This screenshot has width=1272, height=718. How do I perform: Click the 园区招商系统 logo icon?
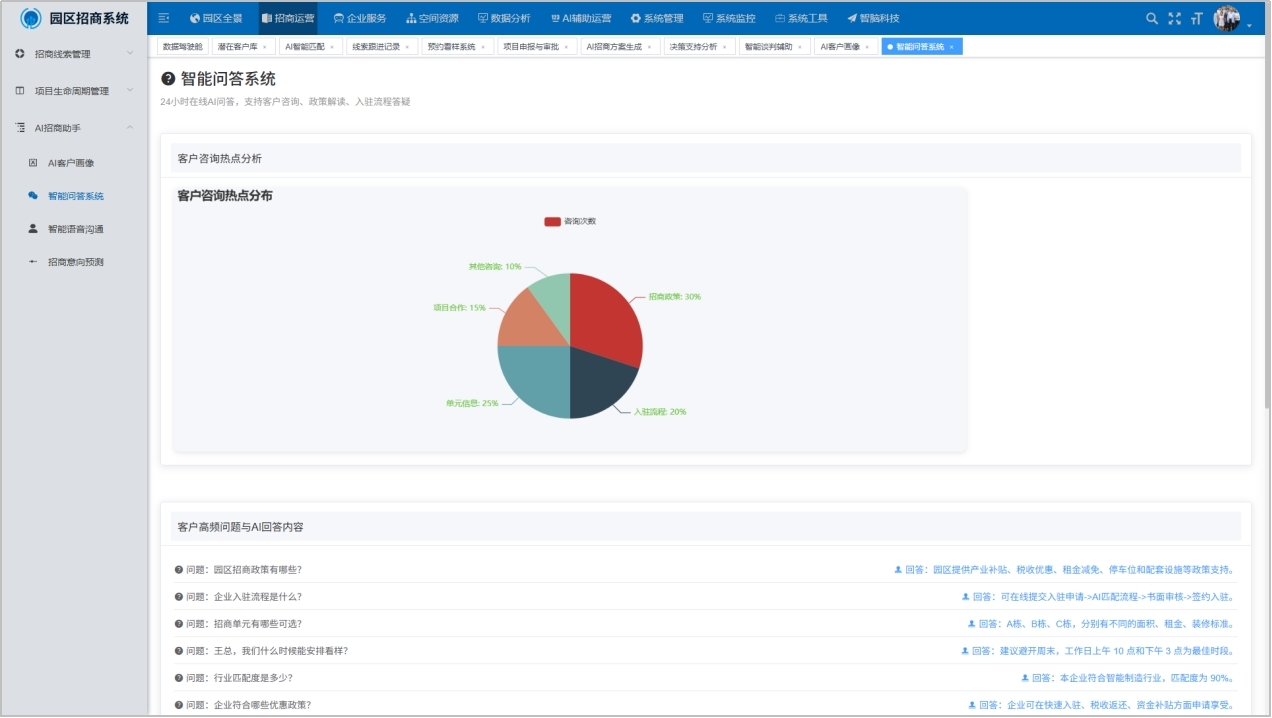pyautogui.click(x=31, y=18)
